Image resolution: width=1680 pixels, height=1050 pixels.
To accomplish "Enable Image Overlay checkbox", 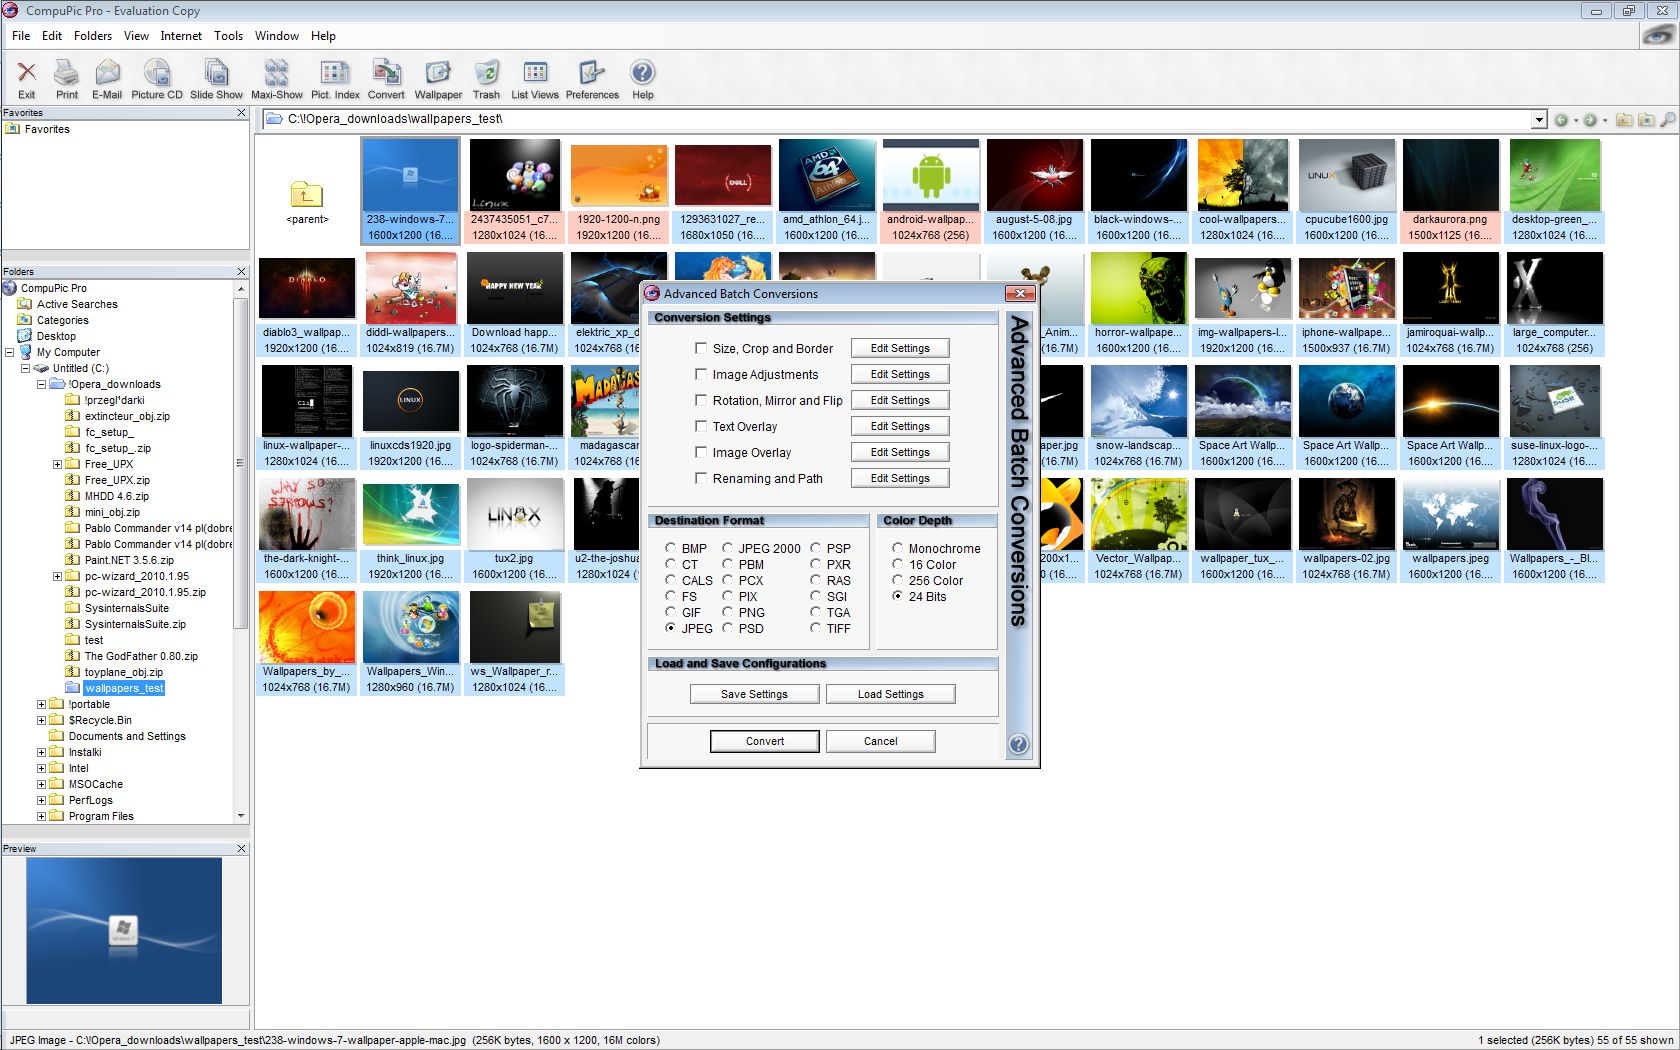I will (701, 452).
